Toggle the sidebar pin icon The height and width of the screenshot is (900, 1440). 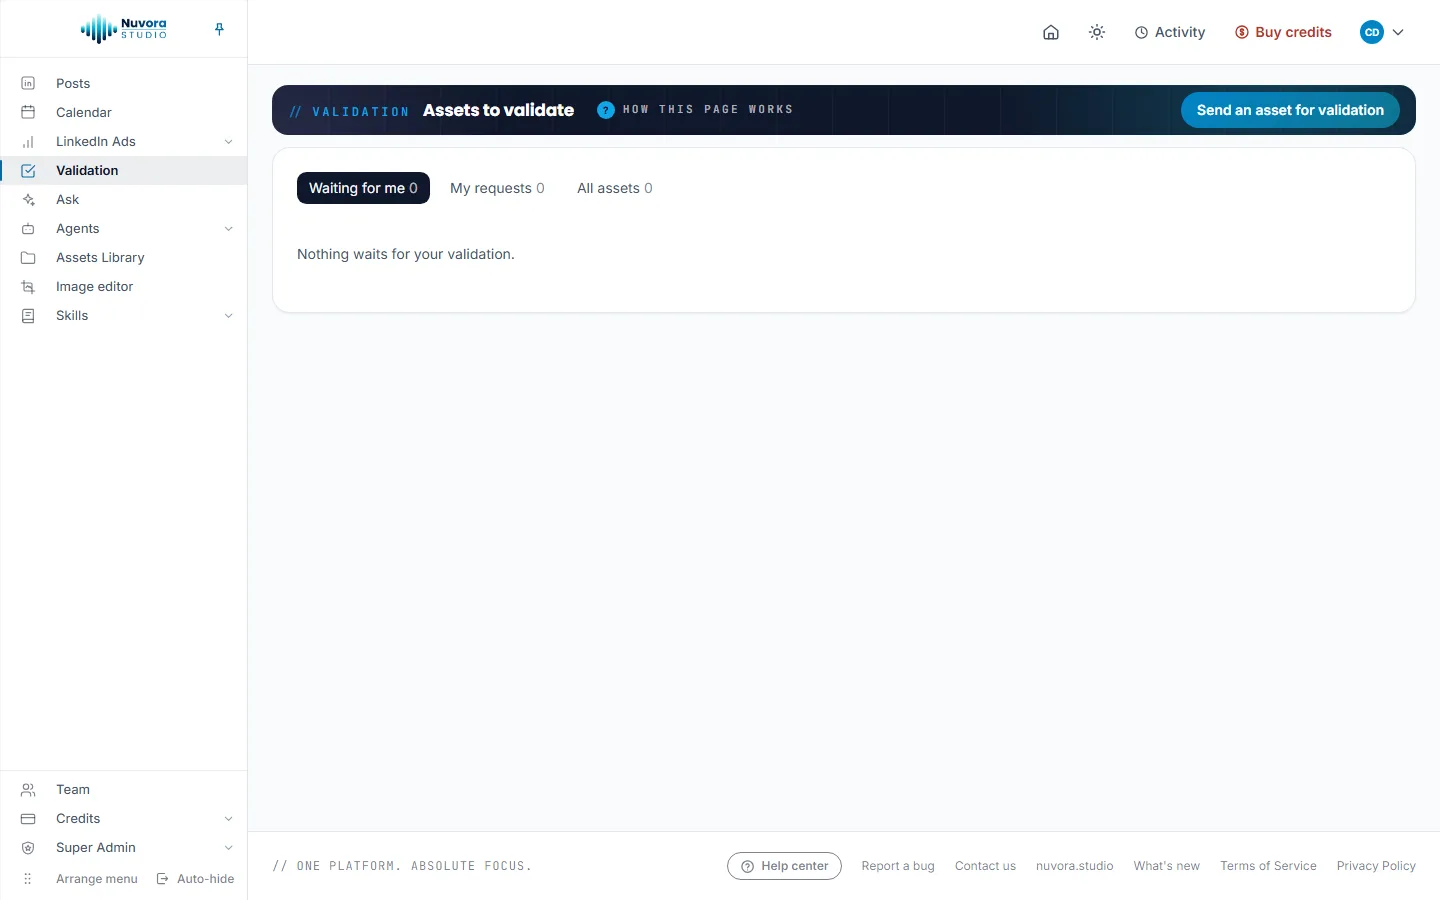[219, 29]
